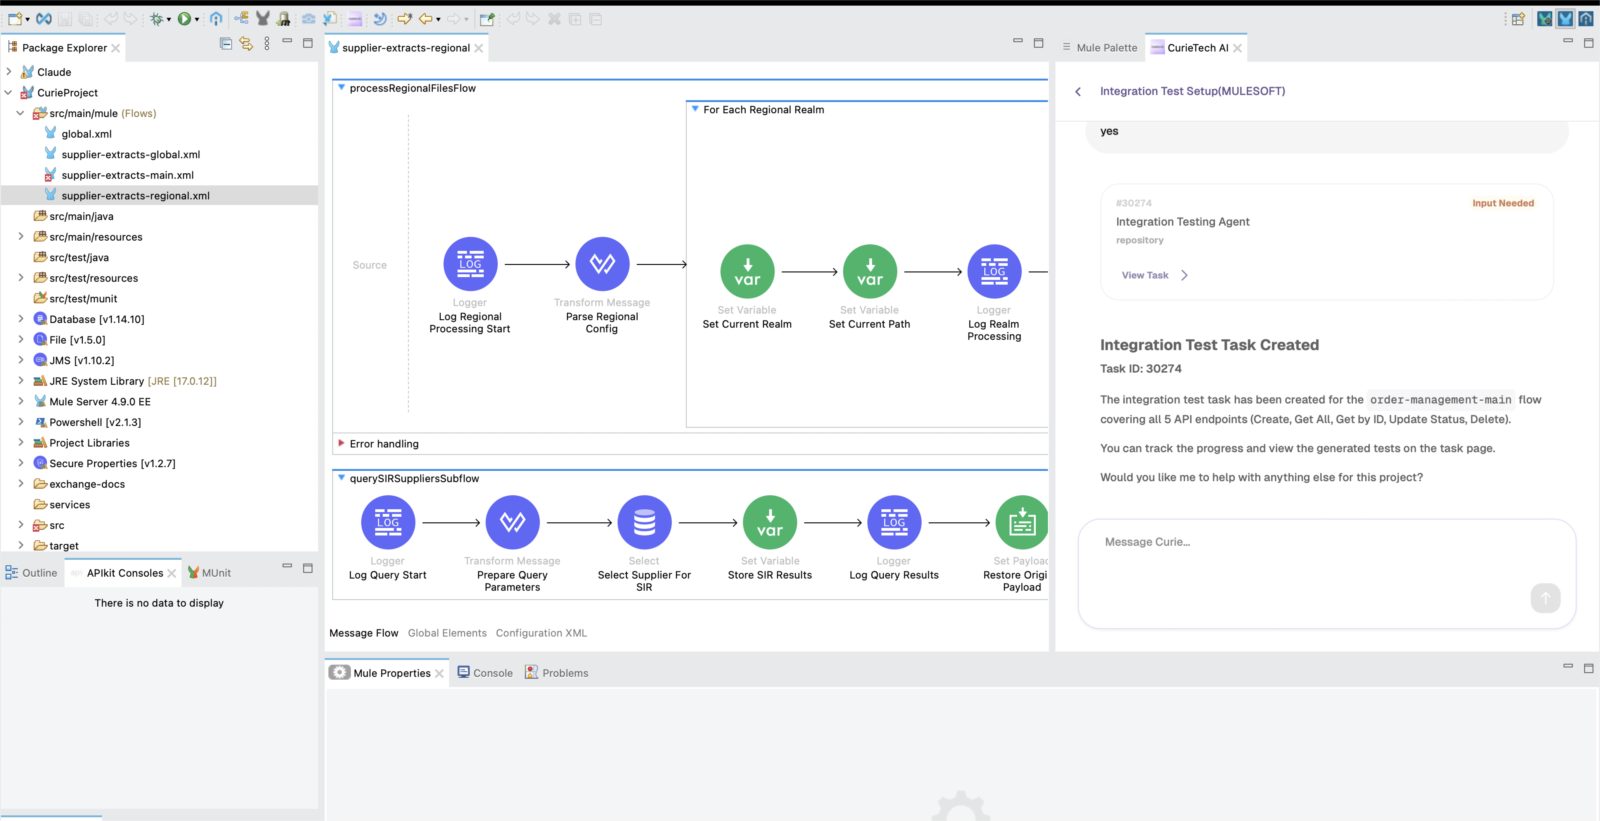Viewport: 1600px width, 821px height.
Task: Click the Input Needed status label
Action: point(1503,203)
